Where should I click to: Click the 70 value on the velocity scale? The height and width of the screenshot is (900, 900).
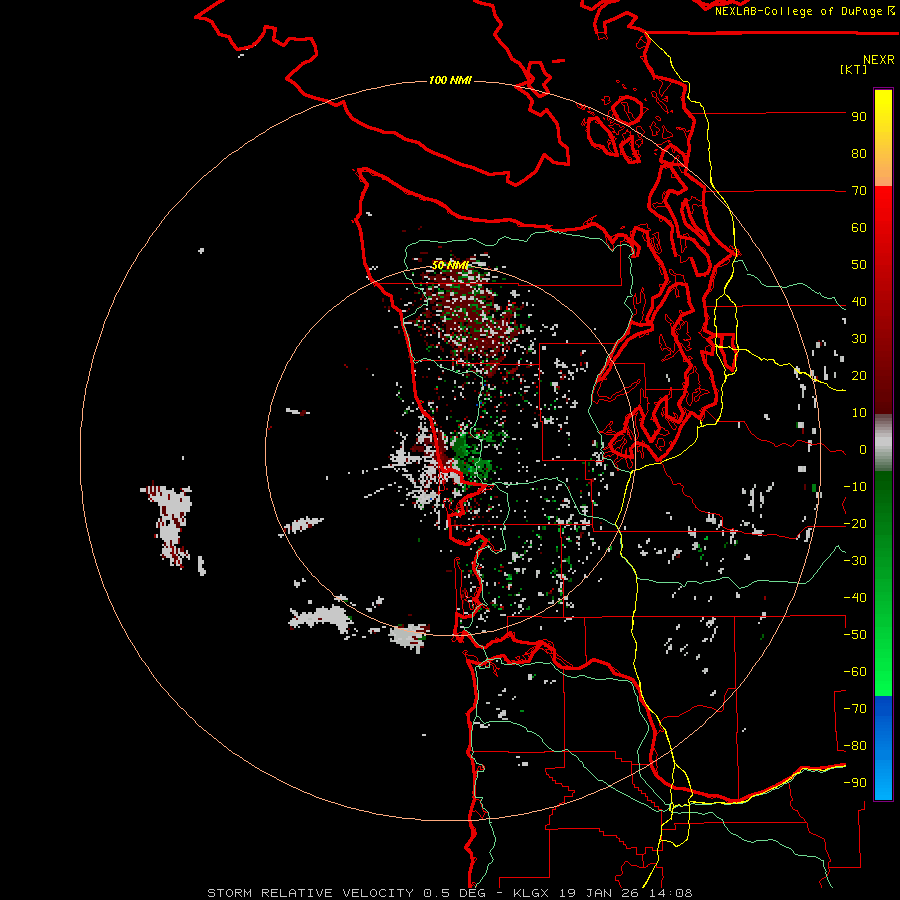859,191
